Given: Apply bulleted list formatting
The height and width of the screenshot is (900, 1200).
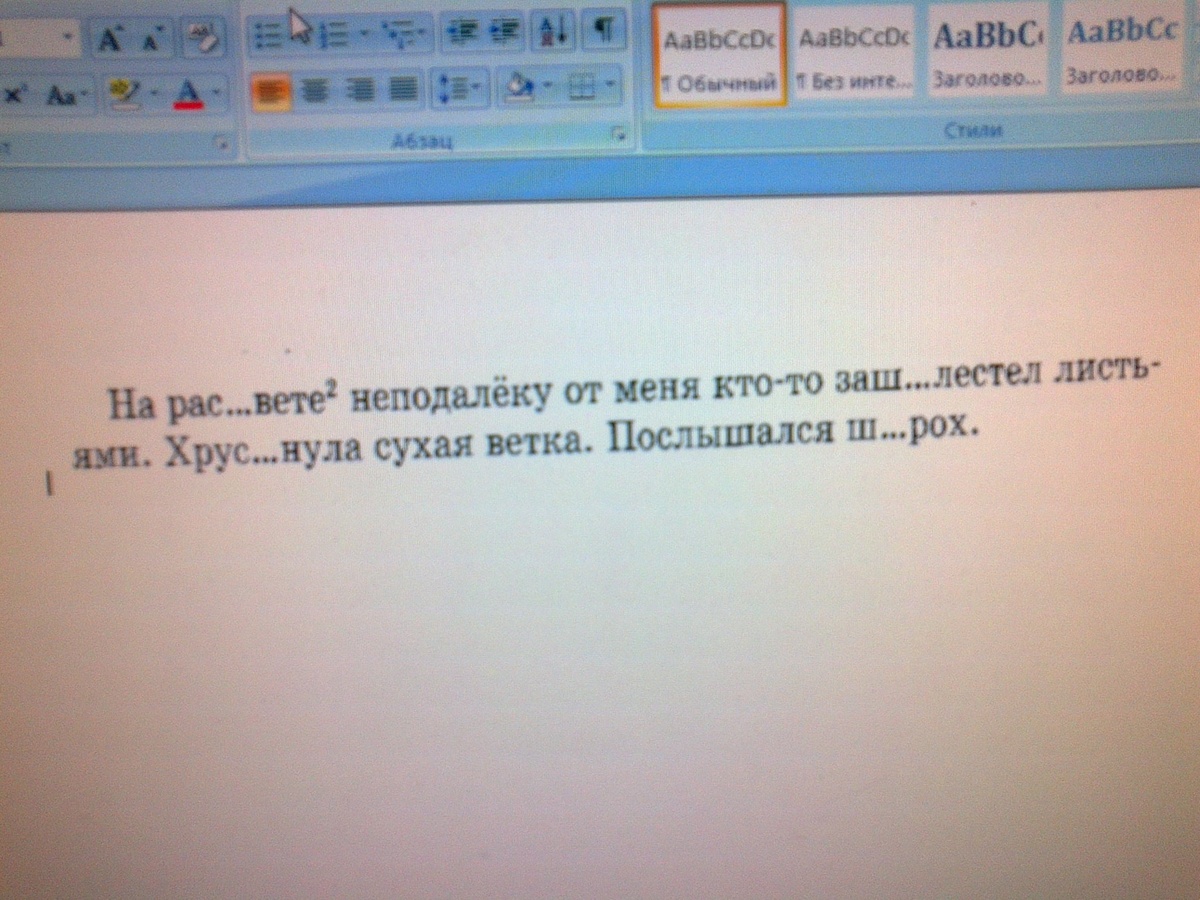Looking at the screenshot, I should coord(267,35).
